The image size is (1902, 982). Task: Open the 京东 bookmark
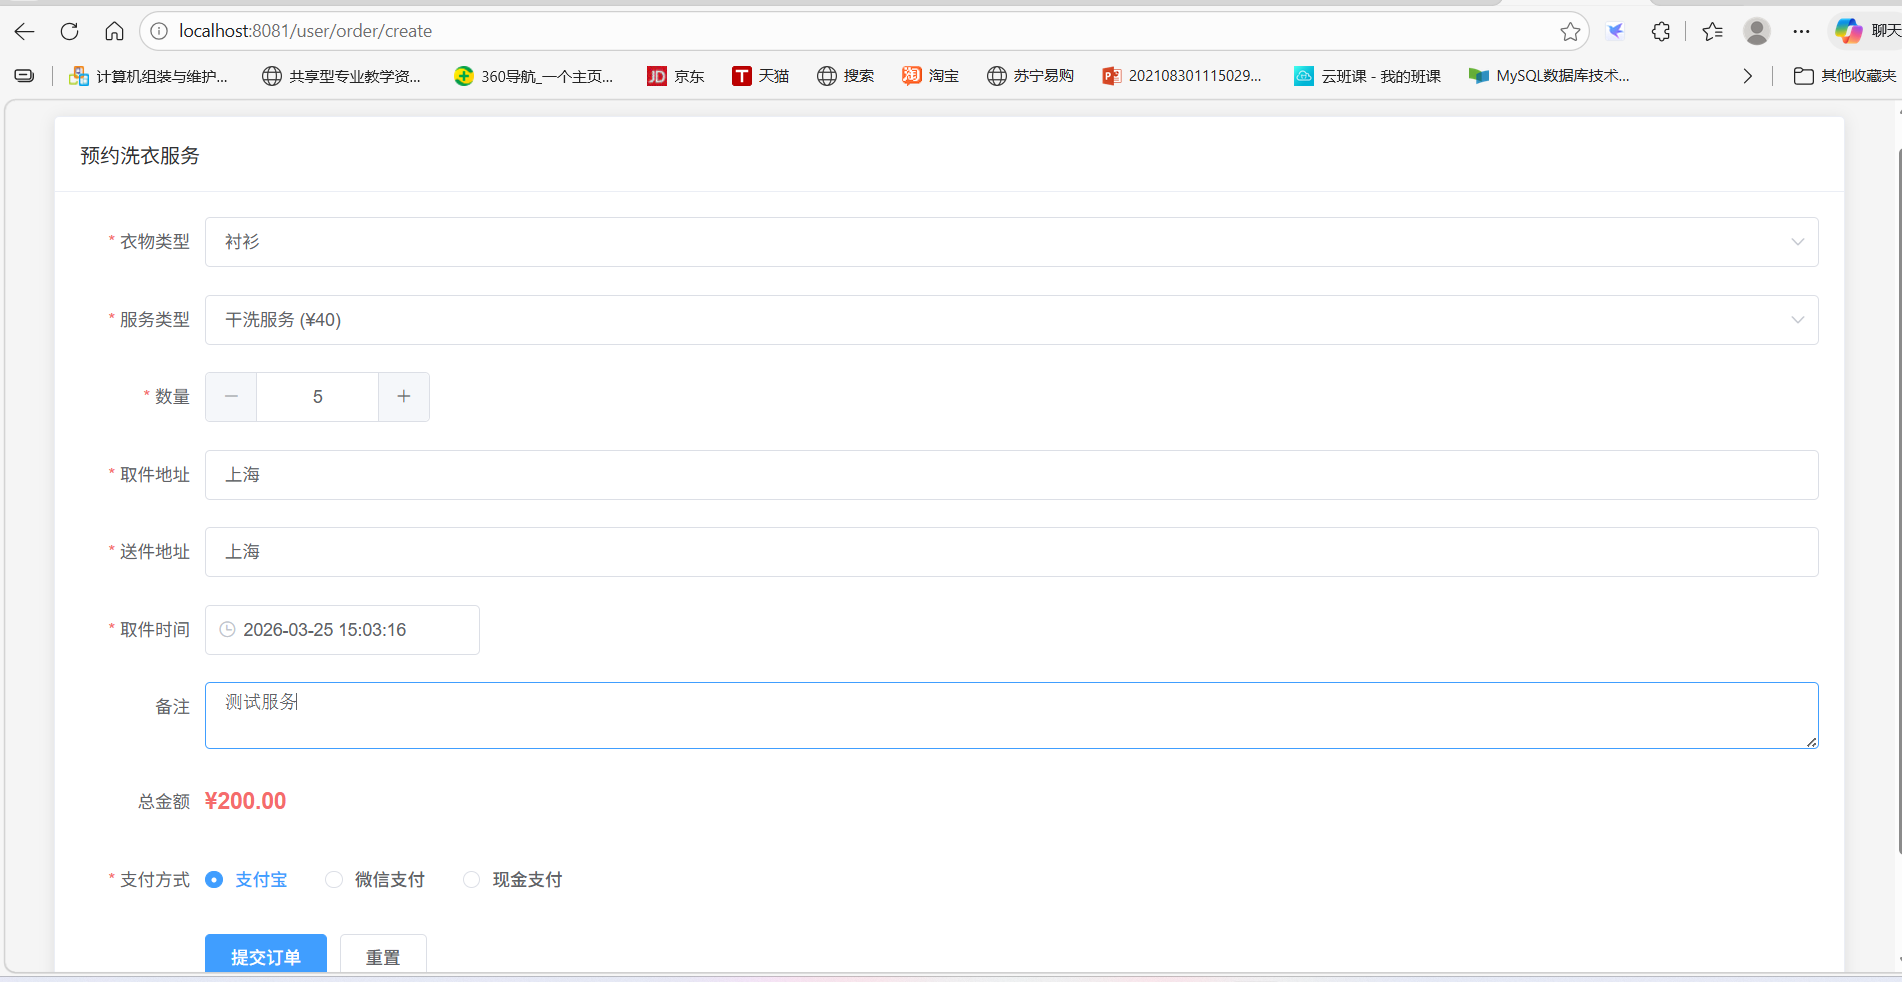676,76
